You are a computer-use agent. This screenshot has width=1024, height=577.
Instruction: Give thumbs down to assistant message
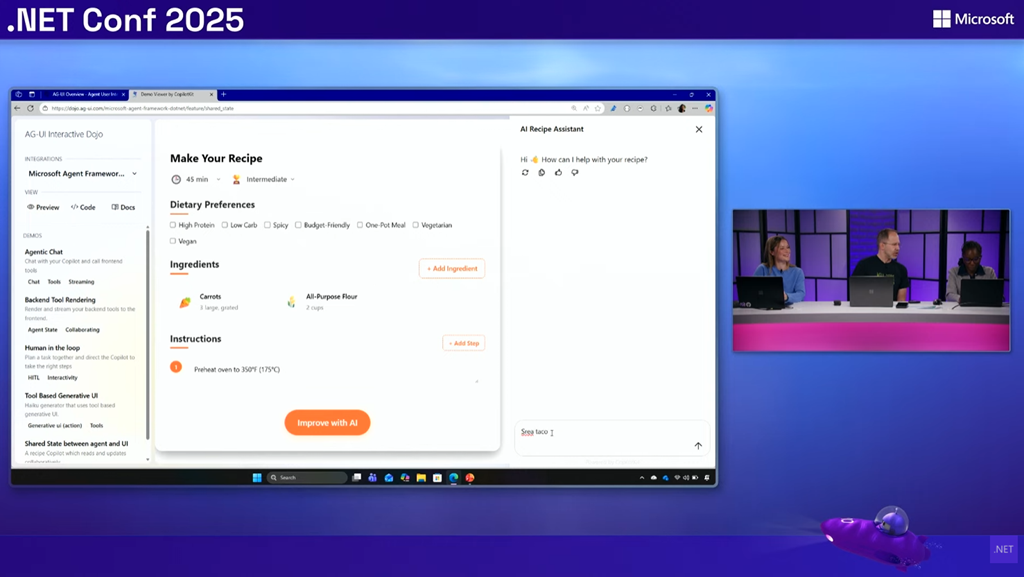point(575,172)
